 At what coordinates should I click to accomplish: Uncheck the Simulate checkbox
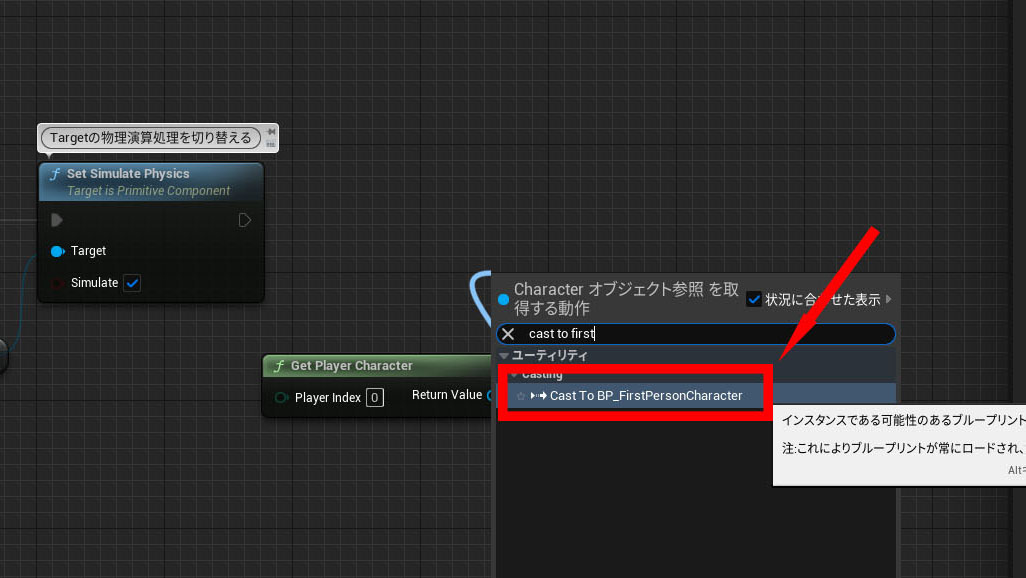tap(132, 283)
